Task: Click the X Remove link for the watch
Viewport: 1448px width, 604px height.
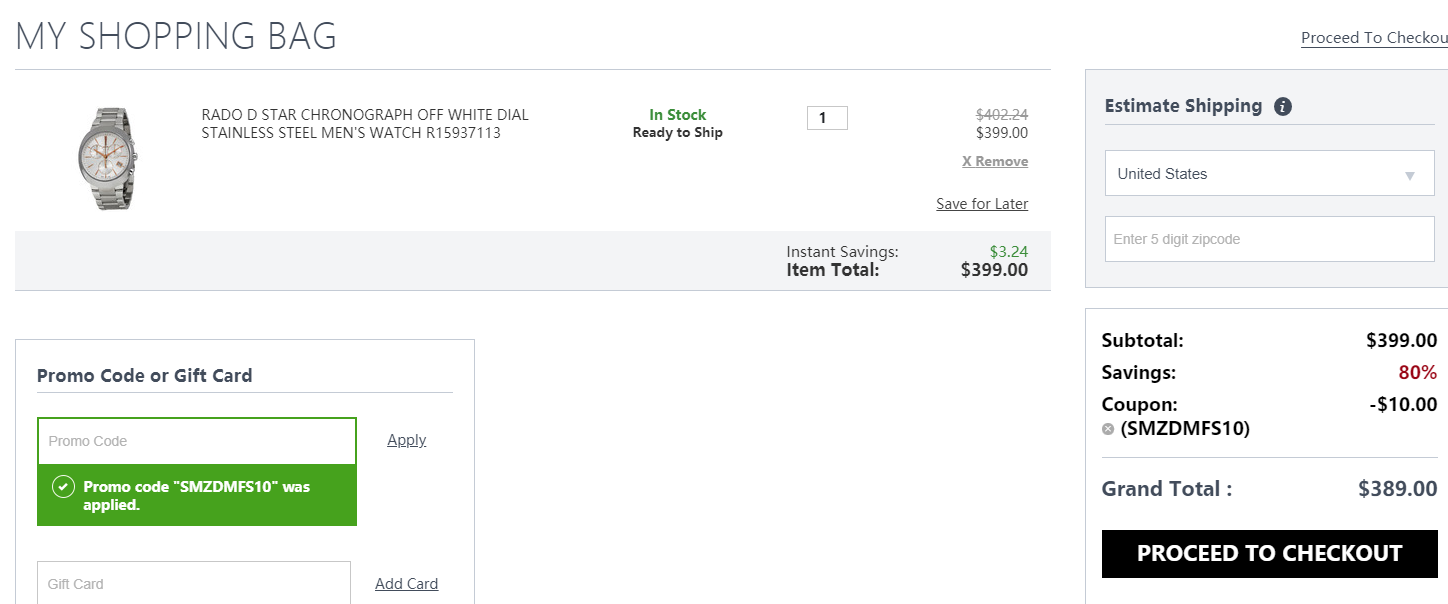Action: [995, 161]
